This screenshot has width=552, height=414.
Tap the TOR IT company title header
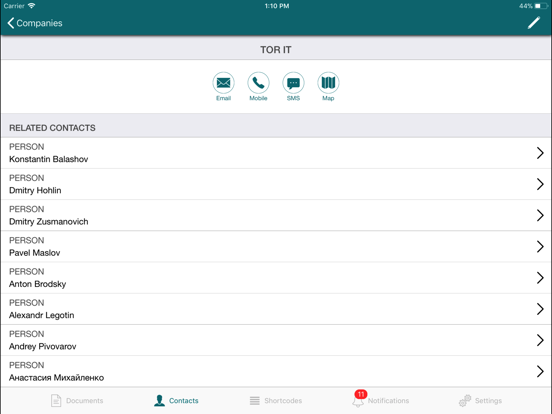pos(276,50)
